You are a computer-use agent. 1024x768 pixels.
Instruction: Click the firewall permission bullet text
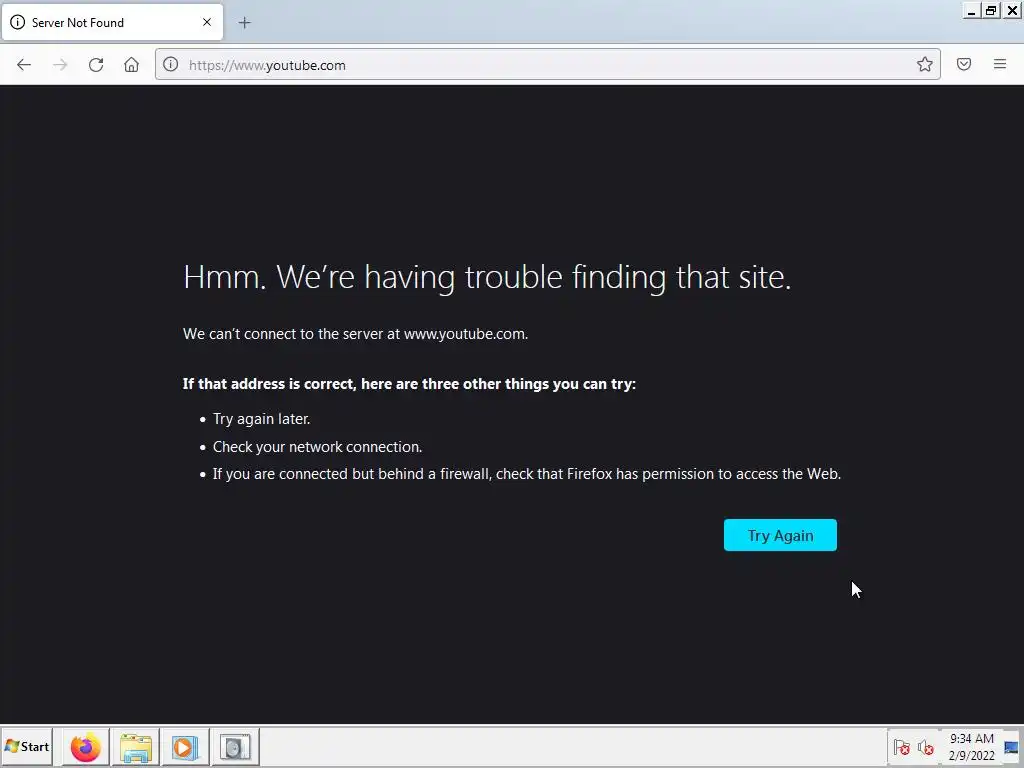pos(526,473)
